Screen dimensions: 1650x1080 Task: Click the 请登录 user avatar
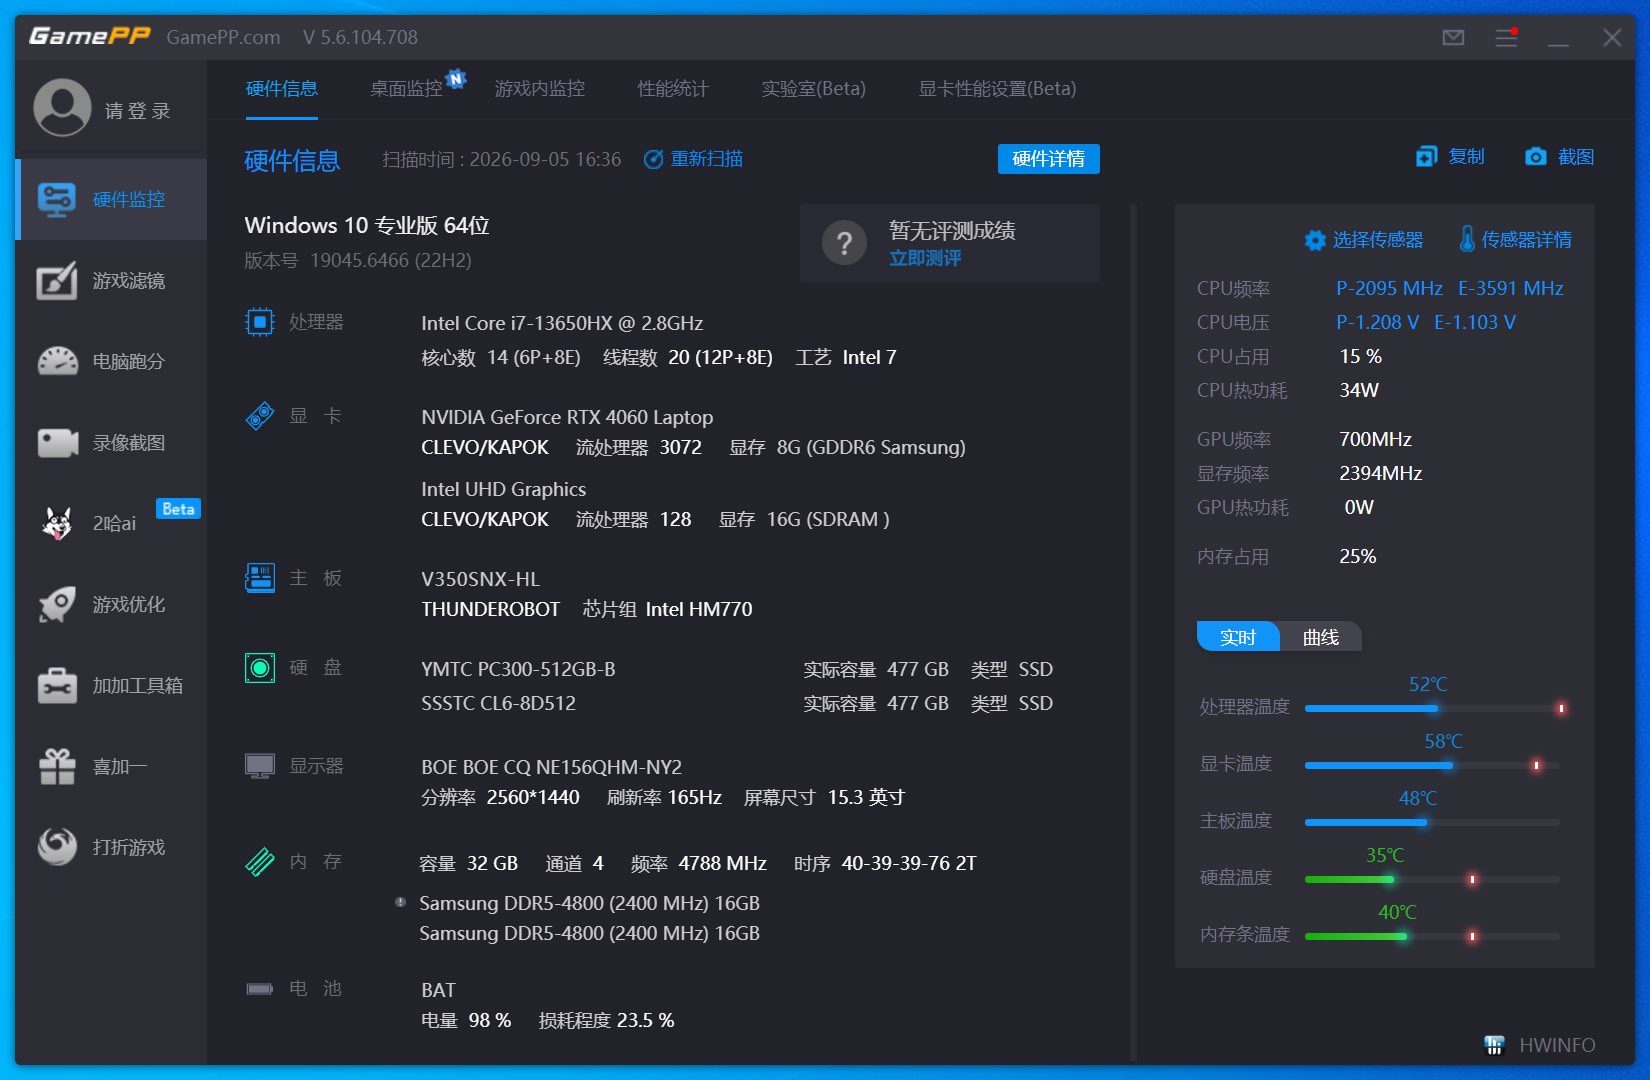click(62, 108)
